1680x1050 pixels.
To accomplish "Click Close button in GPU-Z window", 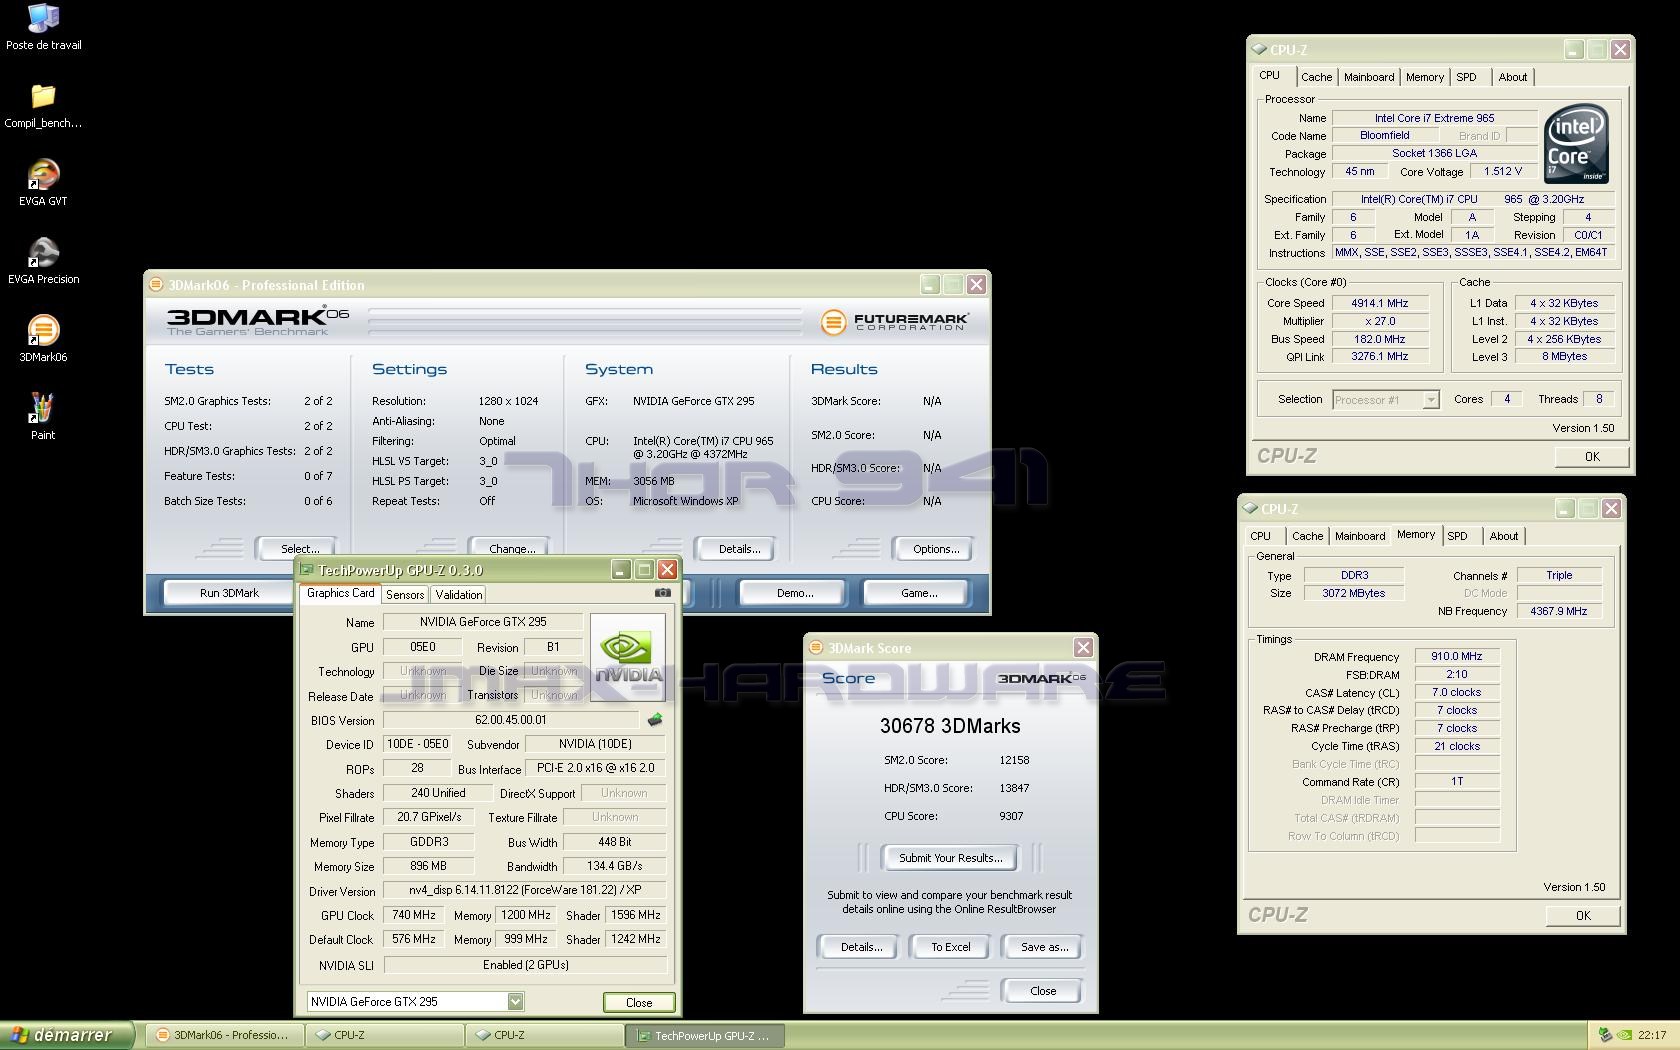I will point(639,1002).
